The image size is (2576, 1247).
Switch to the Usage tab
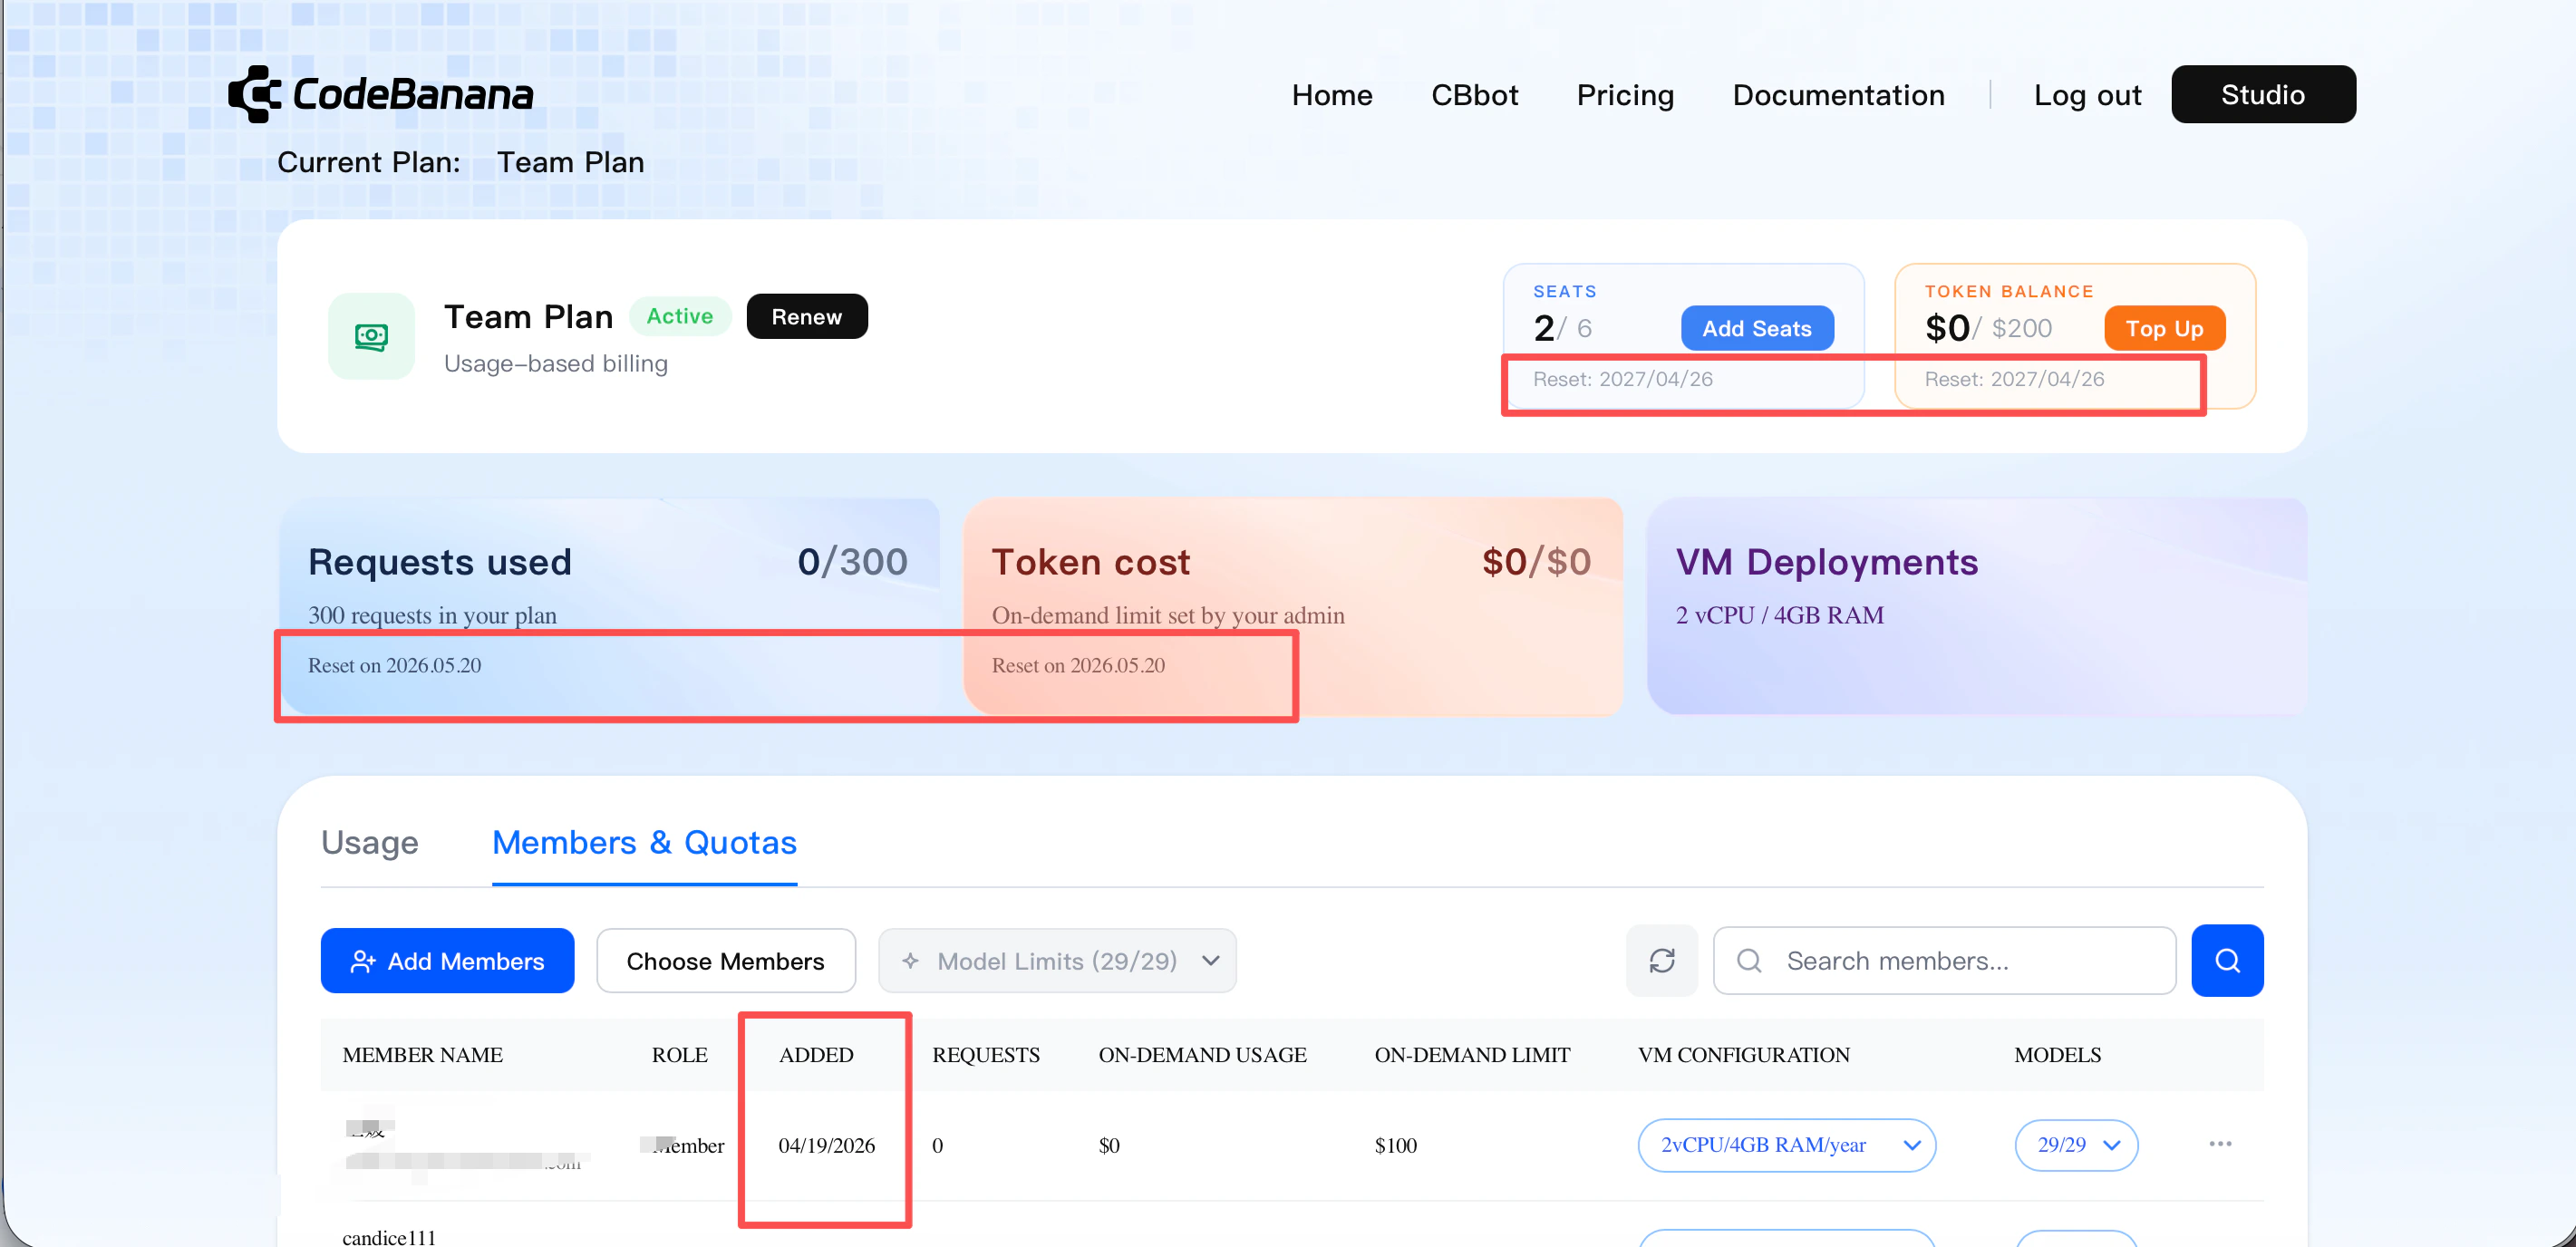click(369, 842)
